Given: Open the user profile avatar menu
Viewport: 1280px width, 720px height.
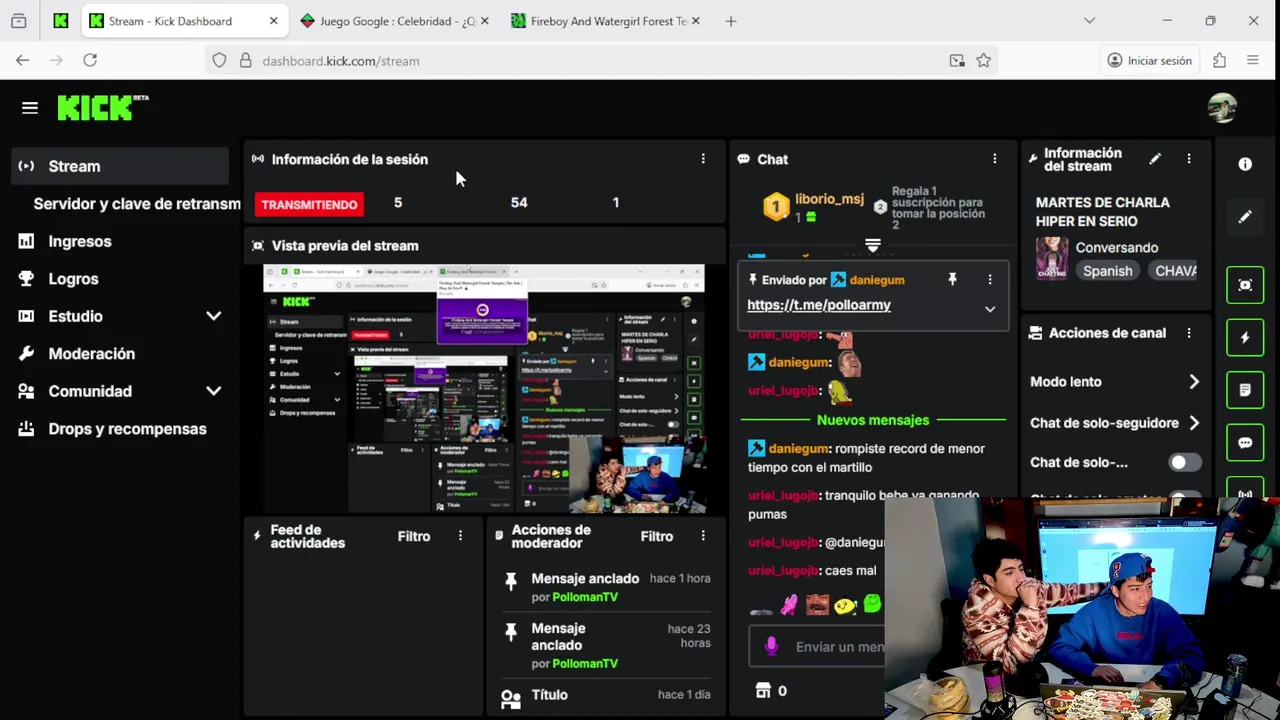Looking at the screenshot, I should tap(1222, 108).
